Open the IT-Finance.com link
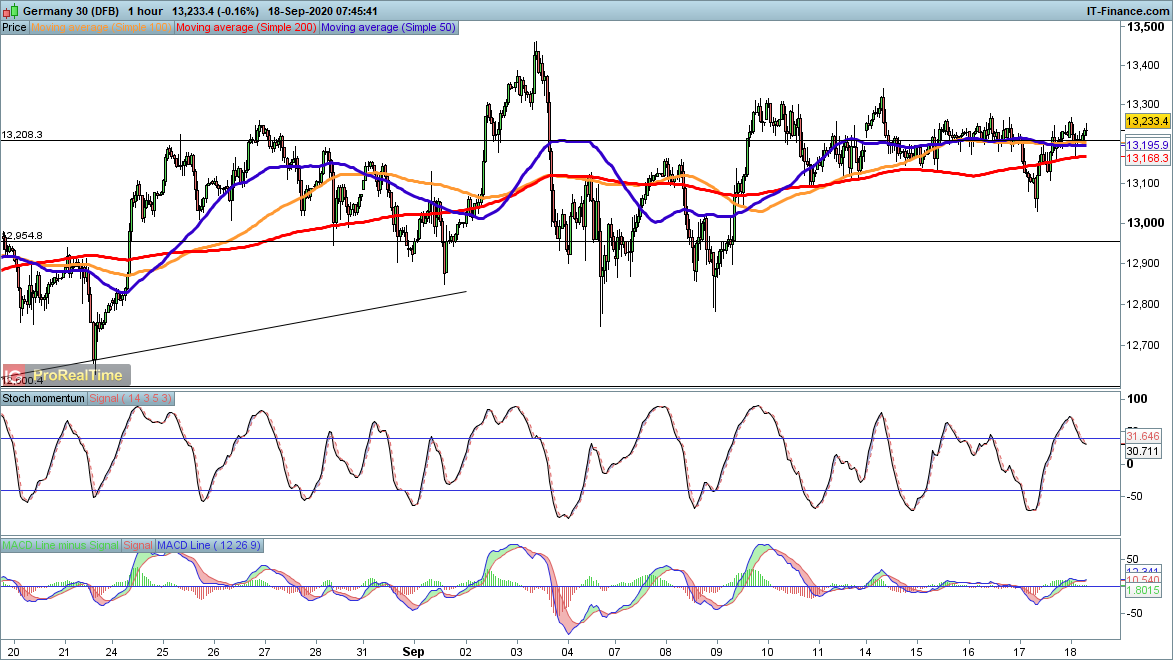1173x660 pixels. tap(1127, 11)
